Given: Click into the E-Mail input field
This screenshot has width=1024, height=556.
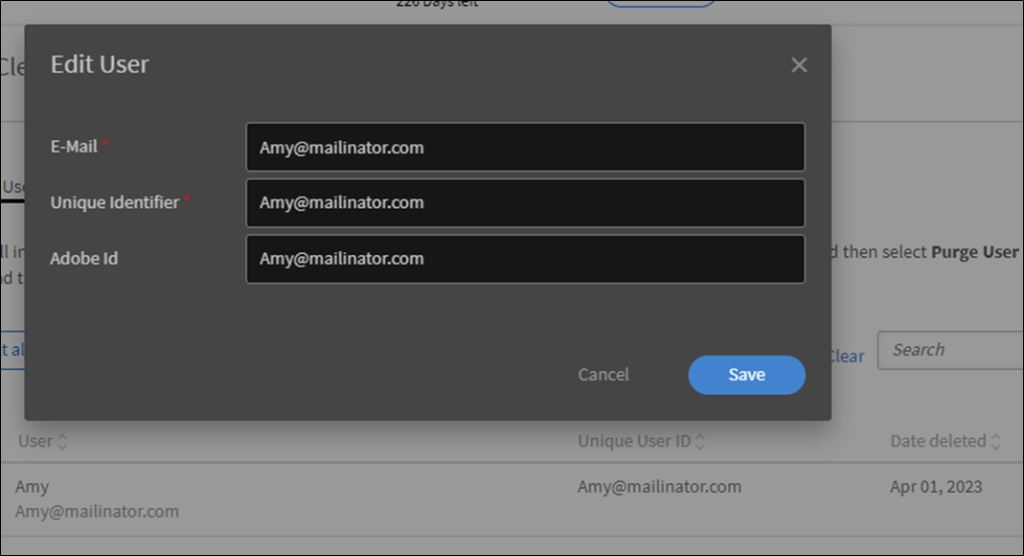Looking at the screenshot, I should tap(525, 147).
